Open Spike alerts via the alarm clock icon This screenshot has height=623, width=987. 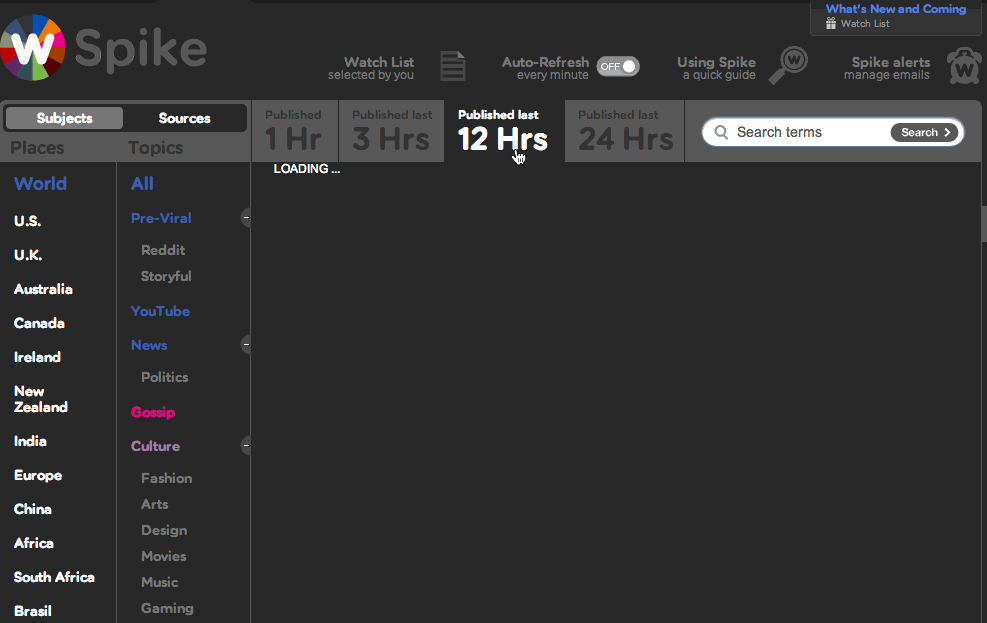point(962,66)
